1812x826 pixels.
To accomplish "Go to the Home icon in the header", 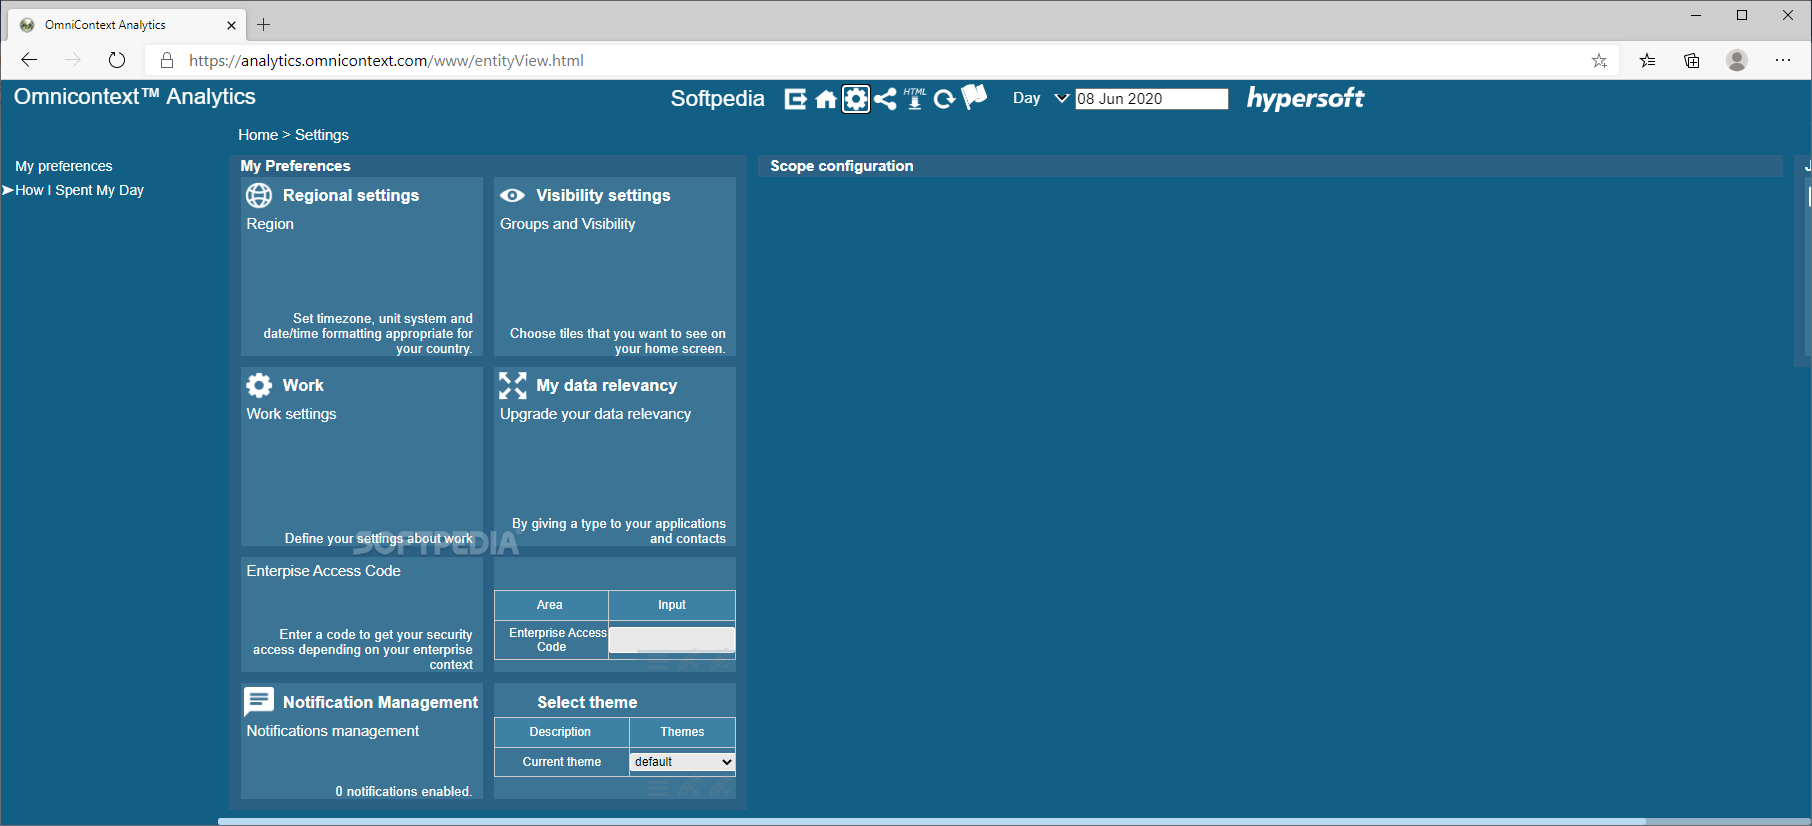I will [x=826, y=99].
